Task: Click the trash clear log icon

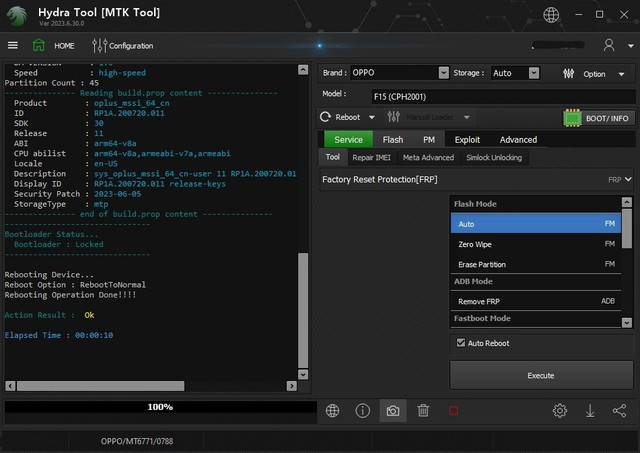Action: coord(423,411)
